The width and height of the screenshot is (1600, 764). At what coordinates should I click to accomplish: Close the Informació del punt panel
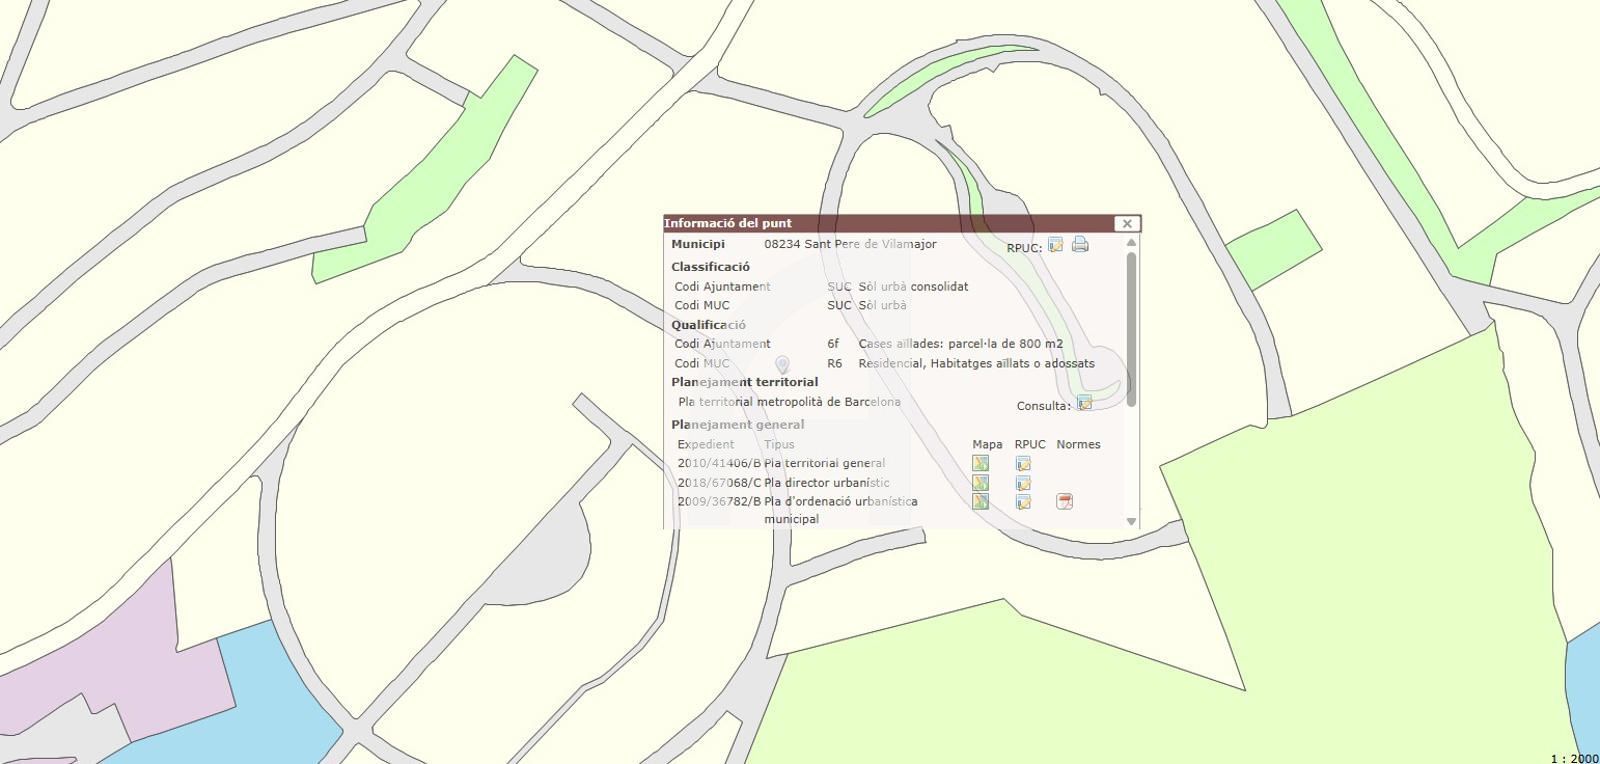tap(1127, 224)
